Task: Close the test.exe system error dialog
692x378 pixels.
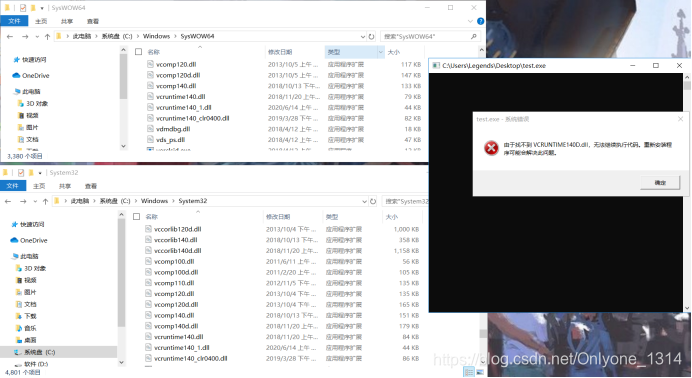Action: pyautogui.click(x=680, y=119)
